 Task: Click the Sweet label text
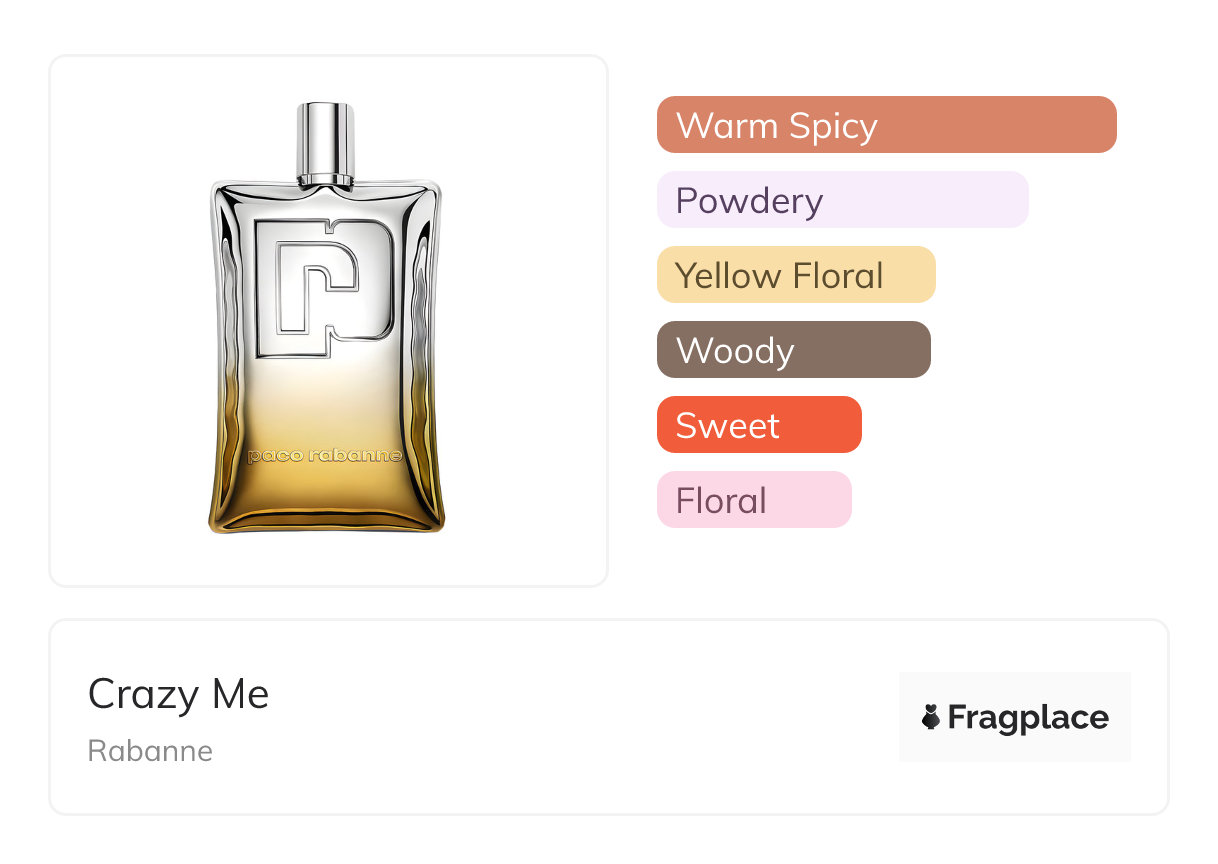tap(727, 426)
